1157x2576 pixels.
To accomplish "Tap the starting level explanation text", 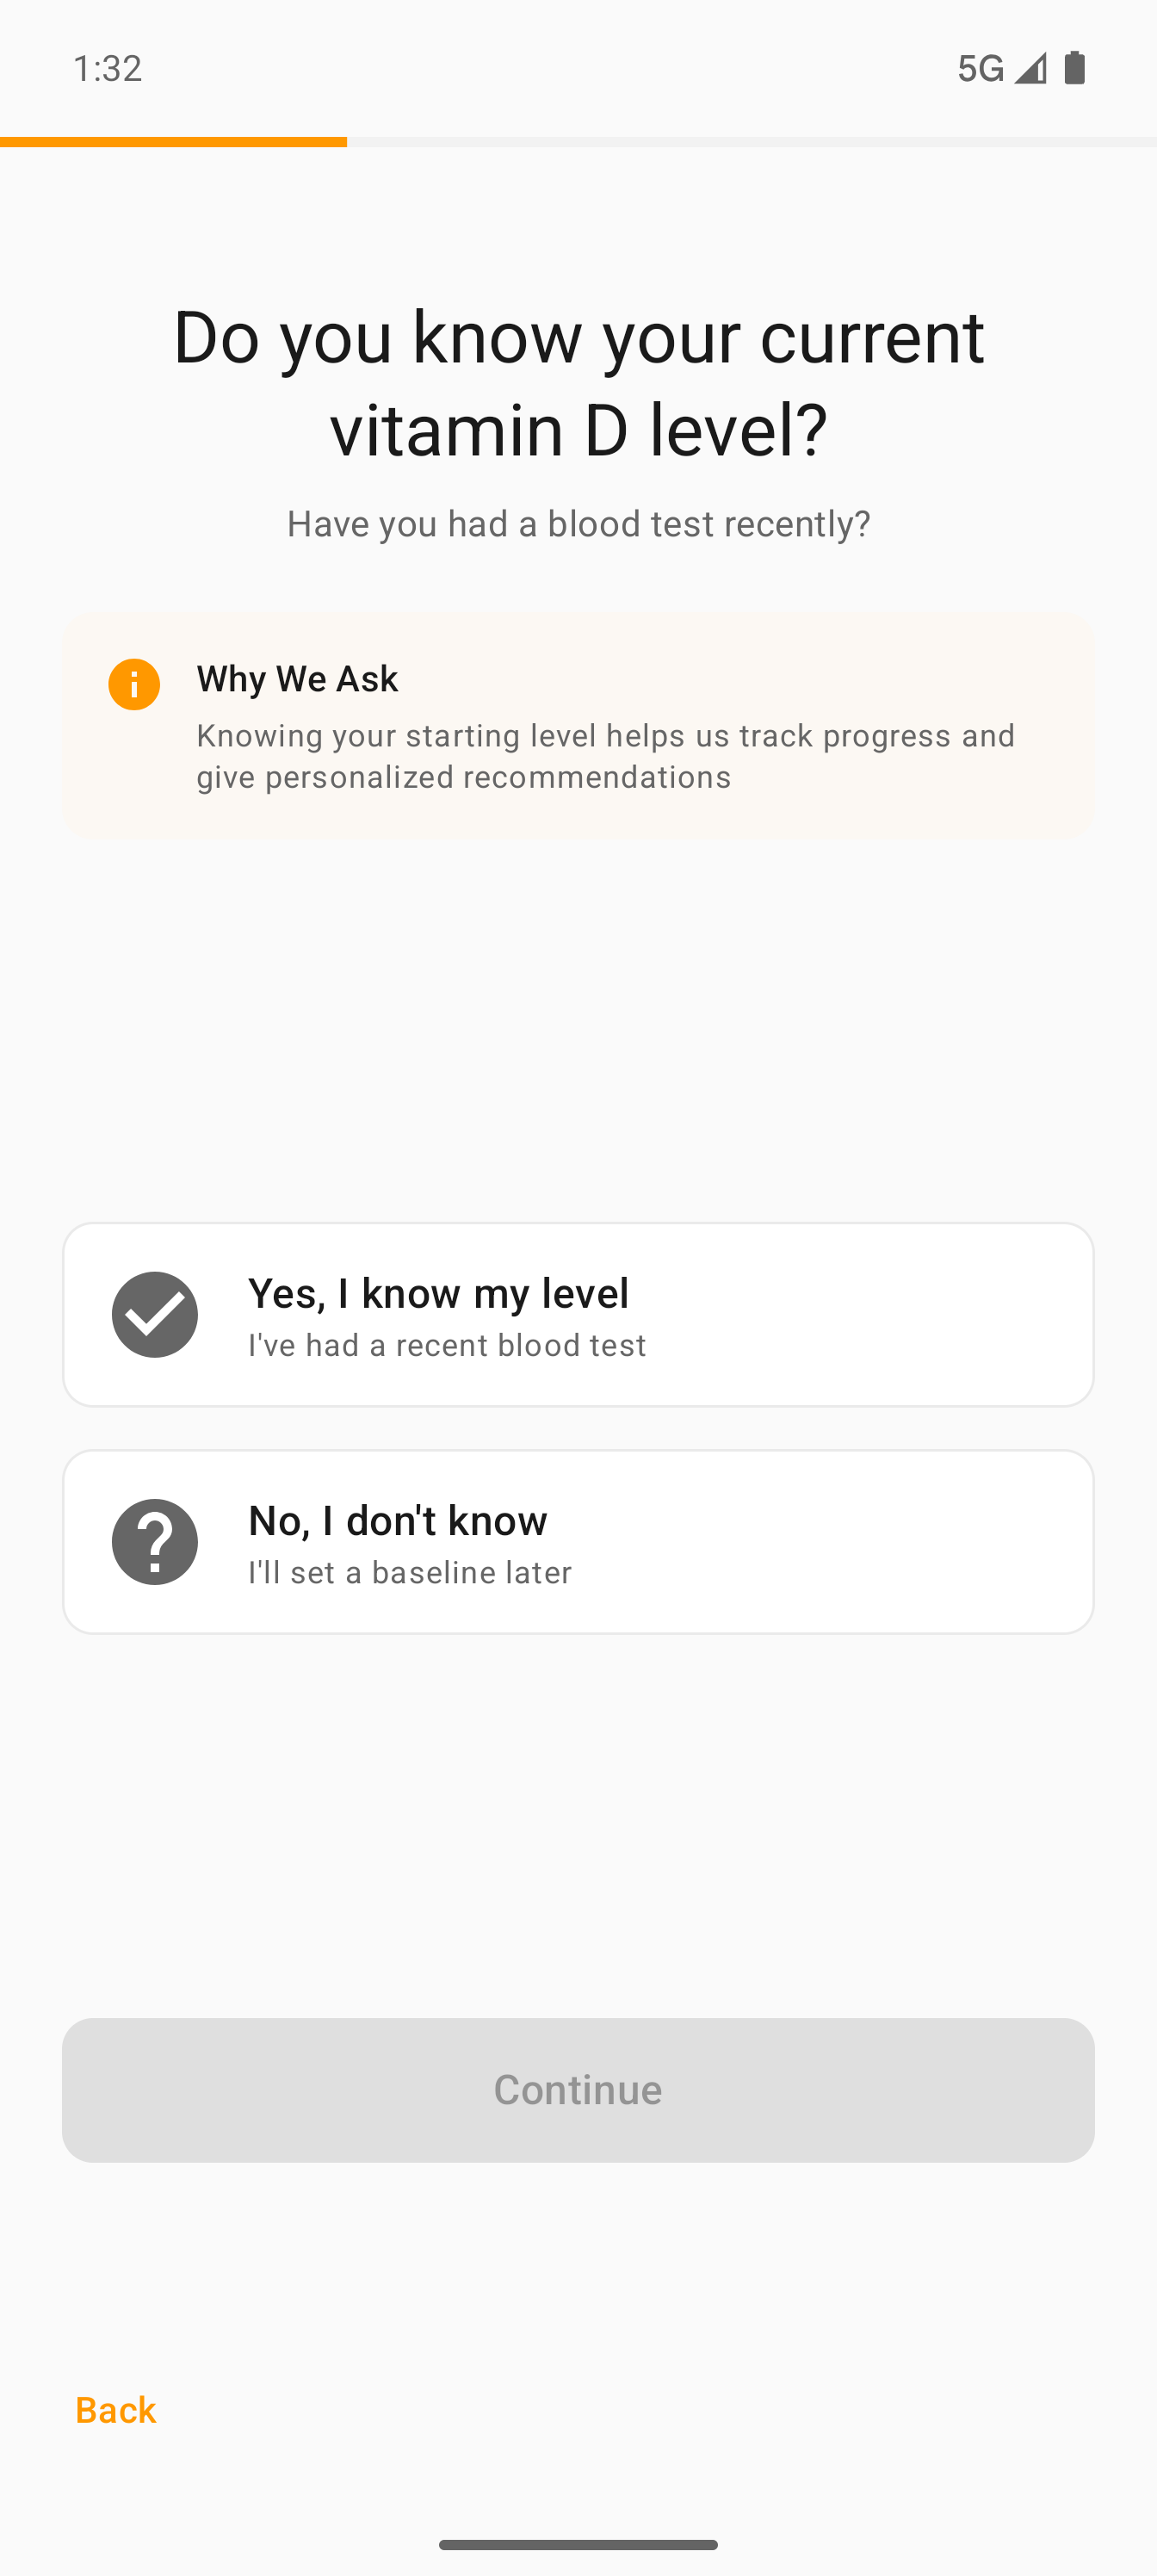I will (605, 756).
